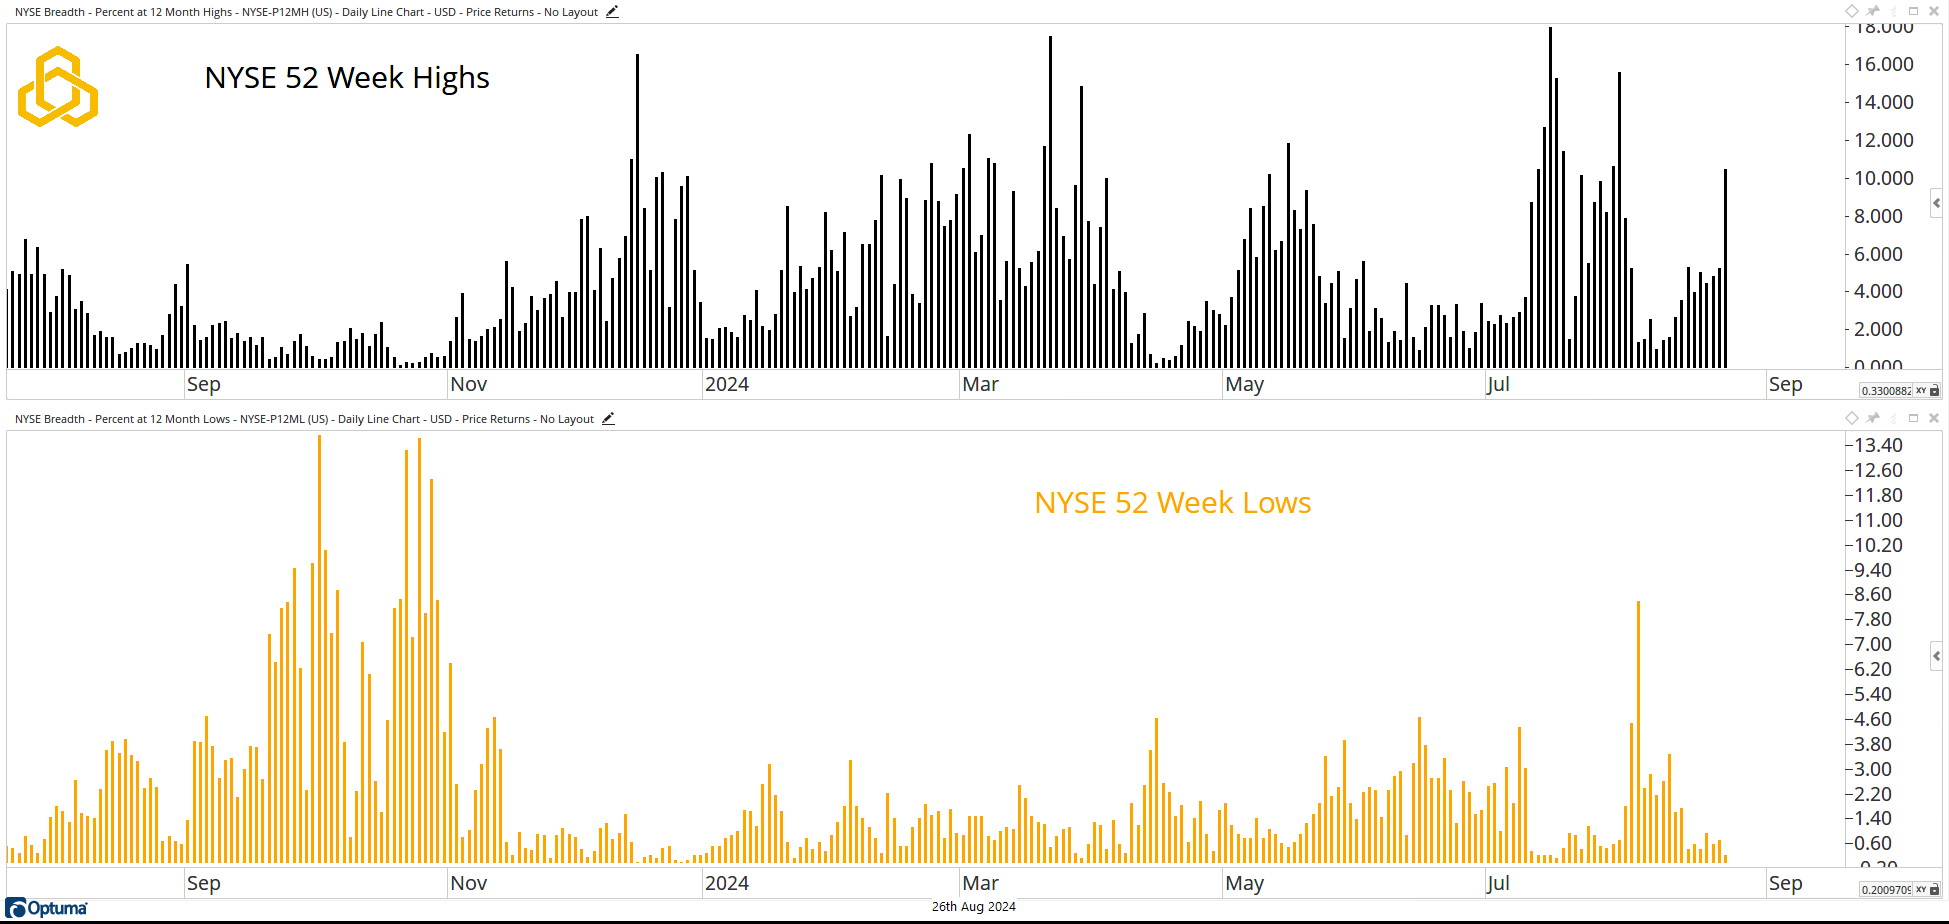Viewport: 1949px width, 924px height.
Task: Toggle XY scaling mode on the Highs chart
Action: (x=1921, y=391)
